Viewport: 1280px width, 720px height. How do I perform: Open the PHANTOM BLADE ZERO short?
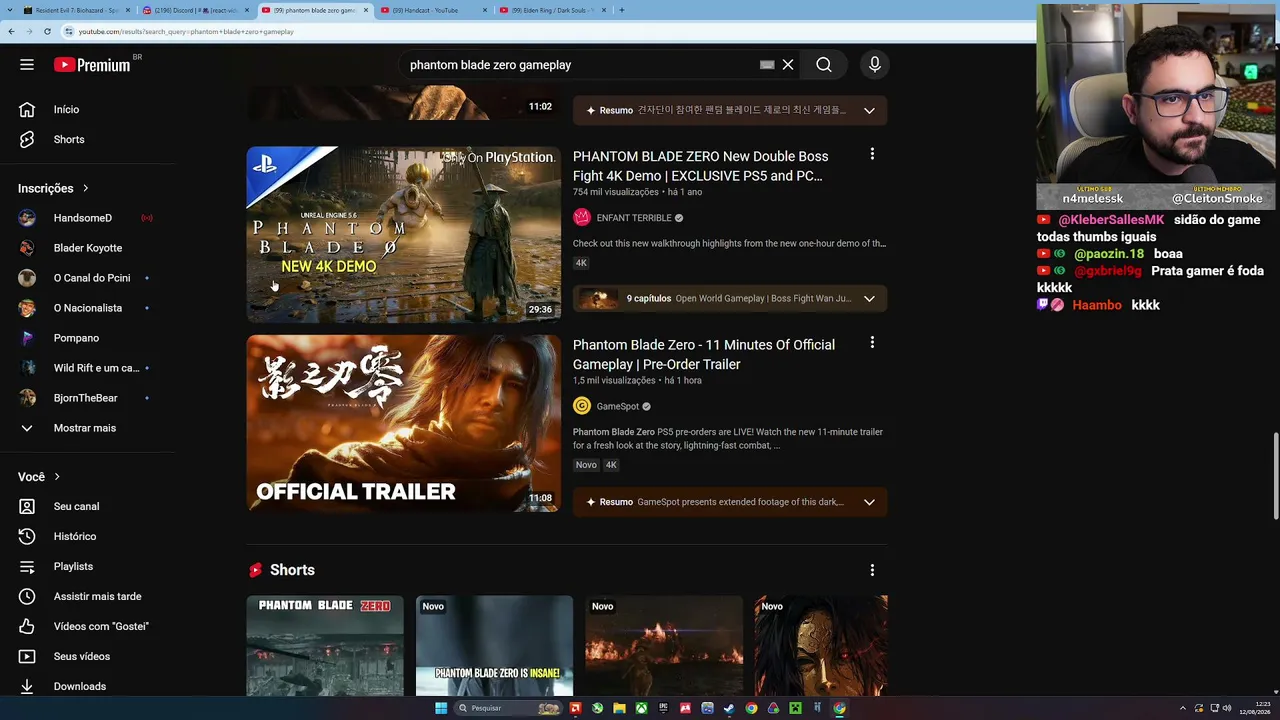325,646
